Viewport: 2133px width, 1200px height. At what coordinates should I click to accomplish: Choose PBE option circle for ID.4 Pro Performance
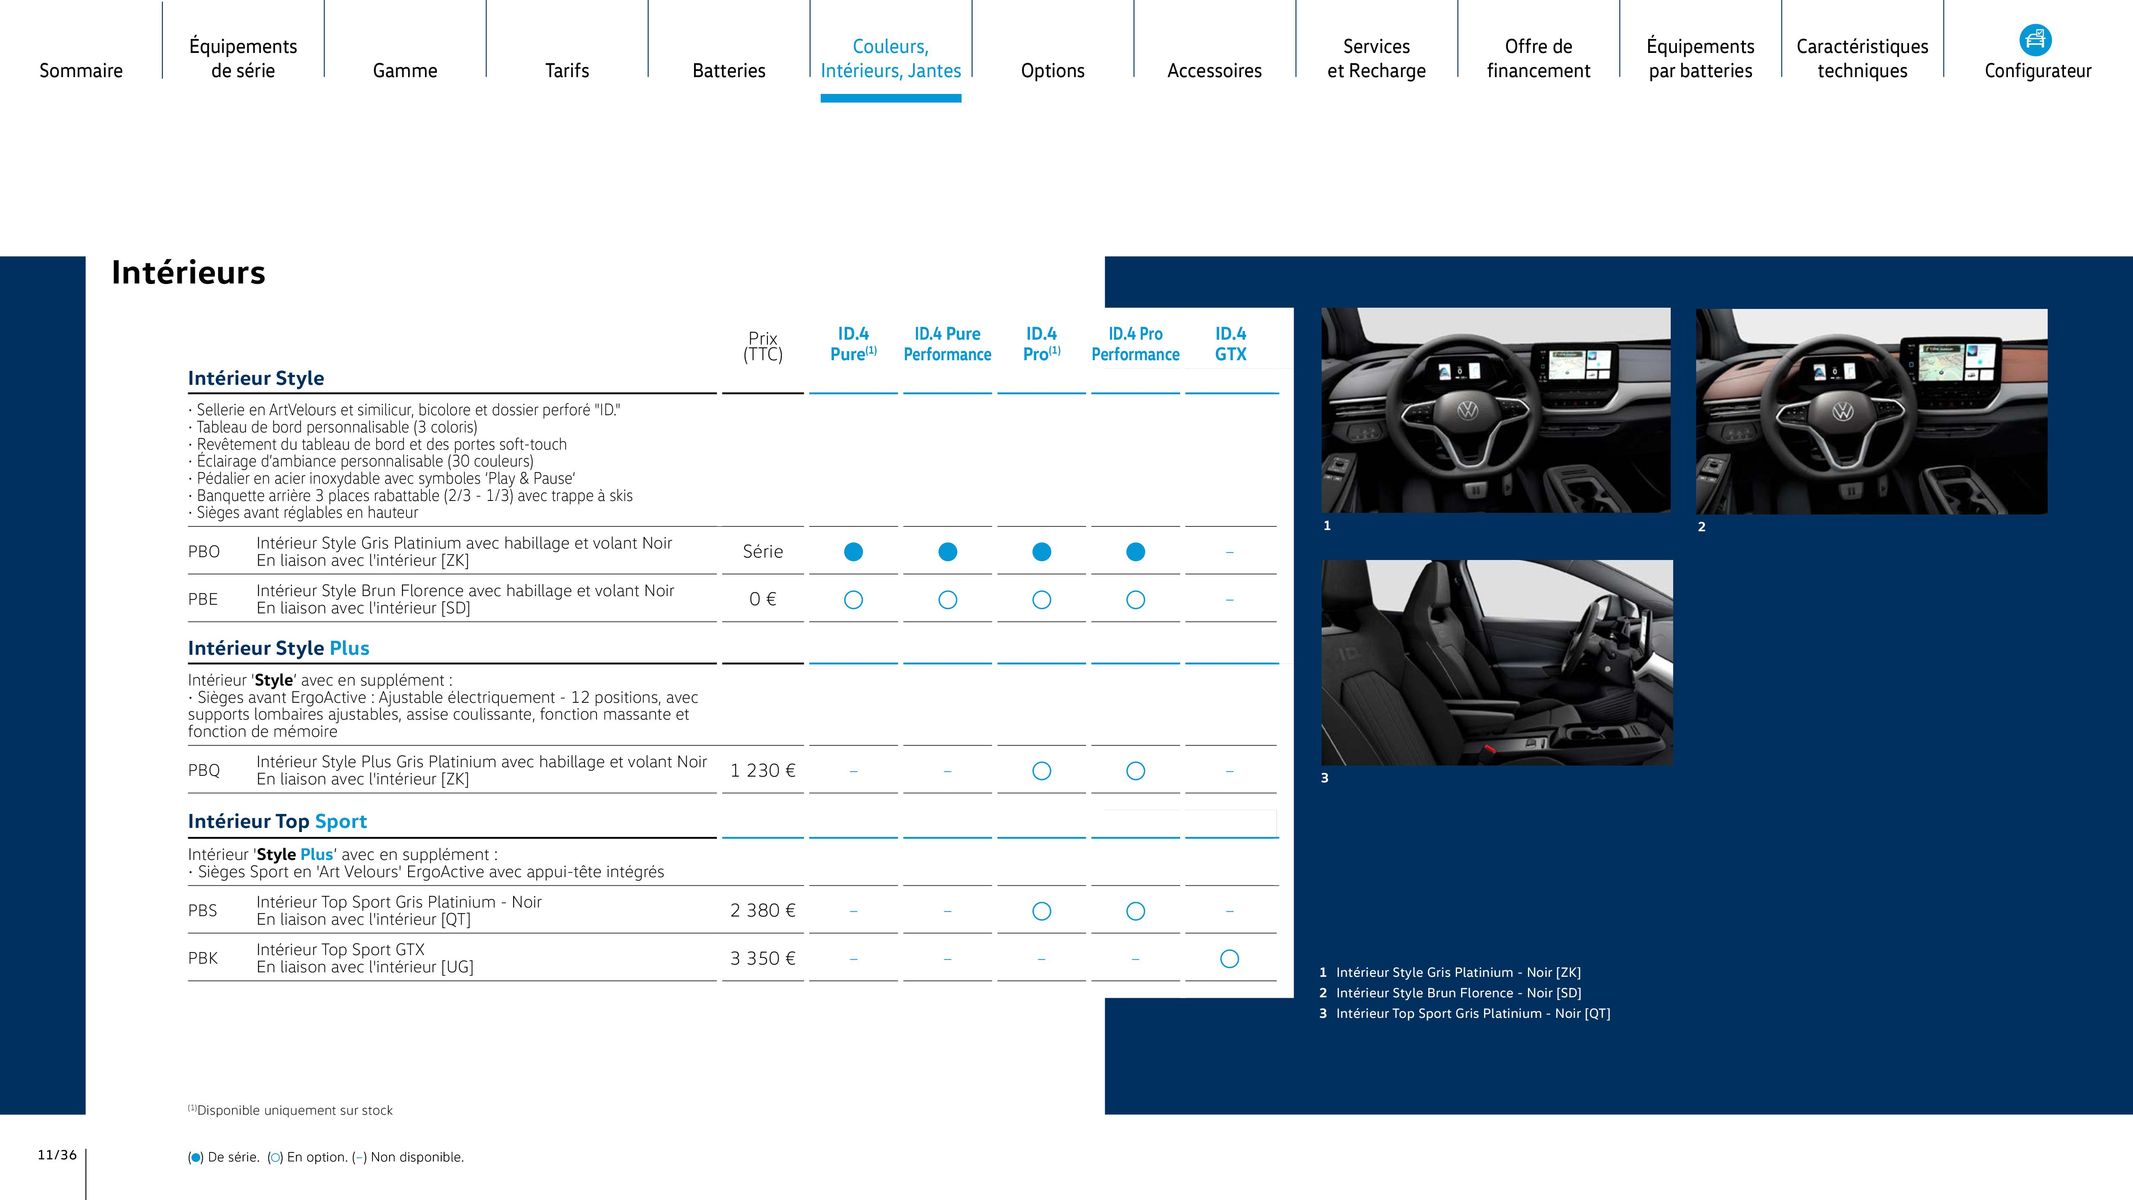click(x=1136, y=600)
